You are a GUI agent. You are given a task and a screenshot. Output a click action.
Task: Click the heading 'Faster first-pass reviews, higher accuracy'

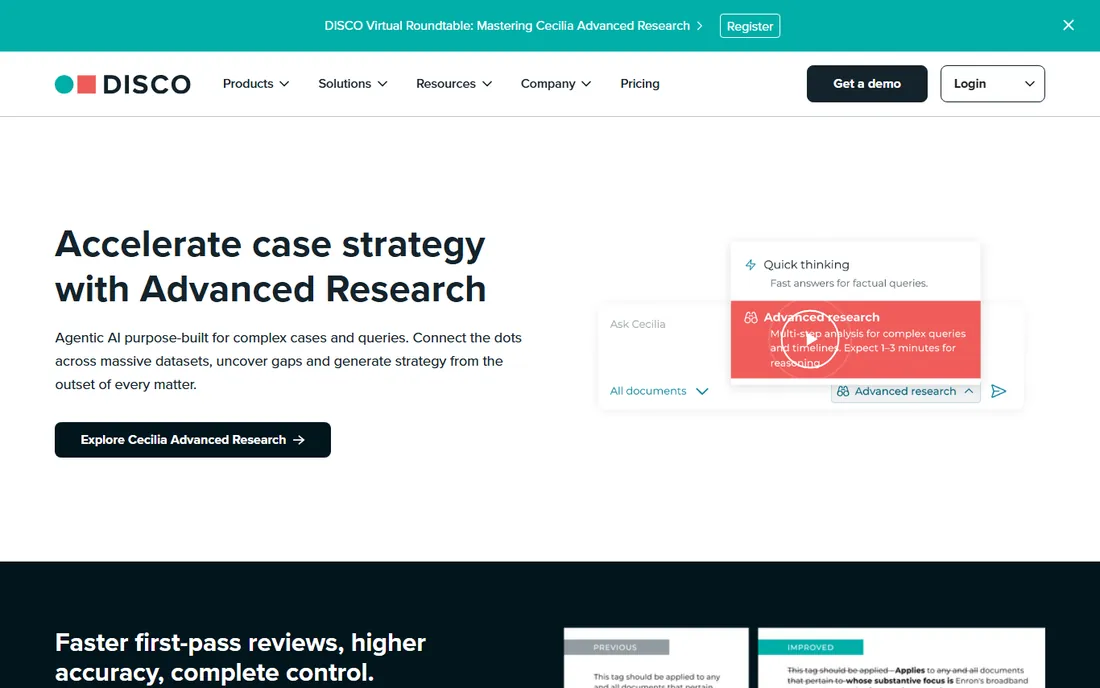click(241, 658)
